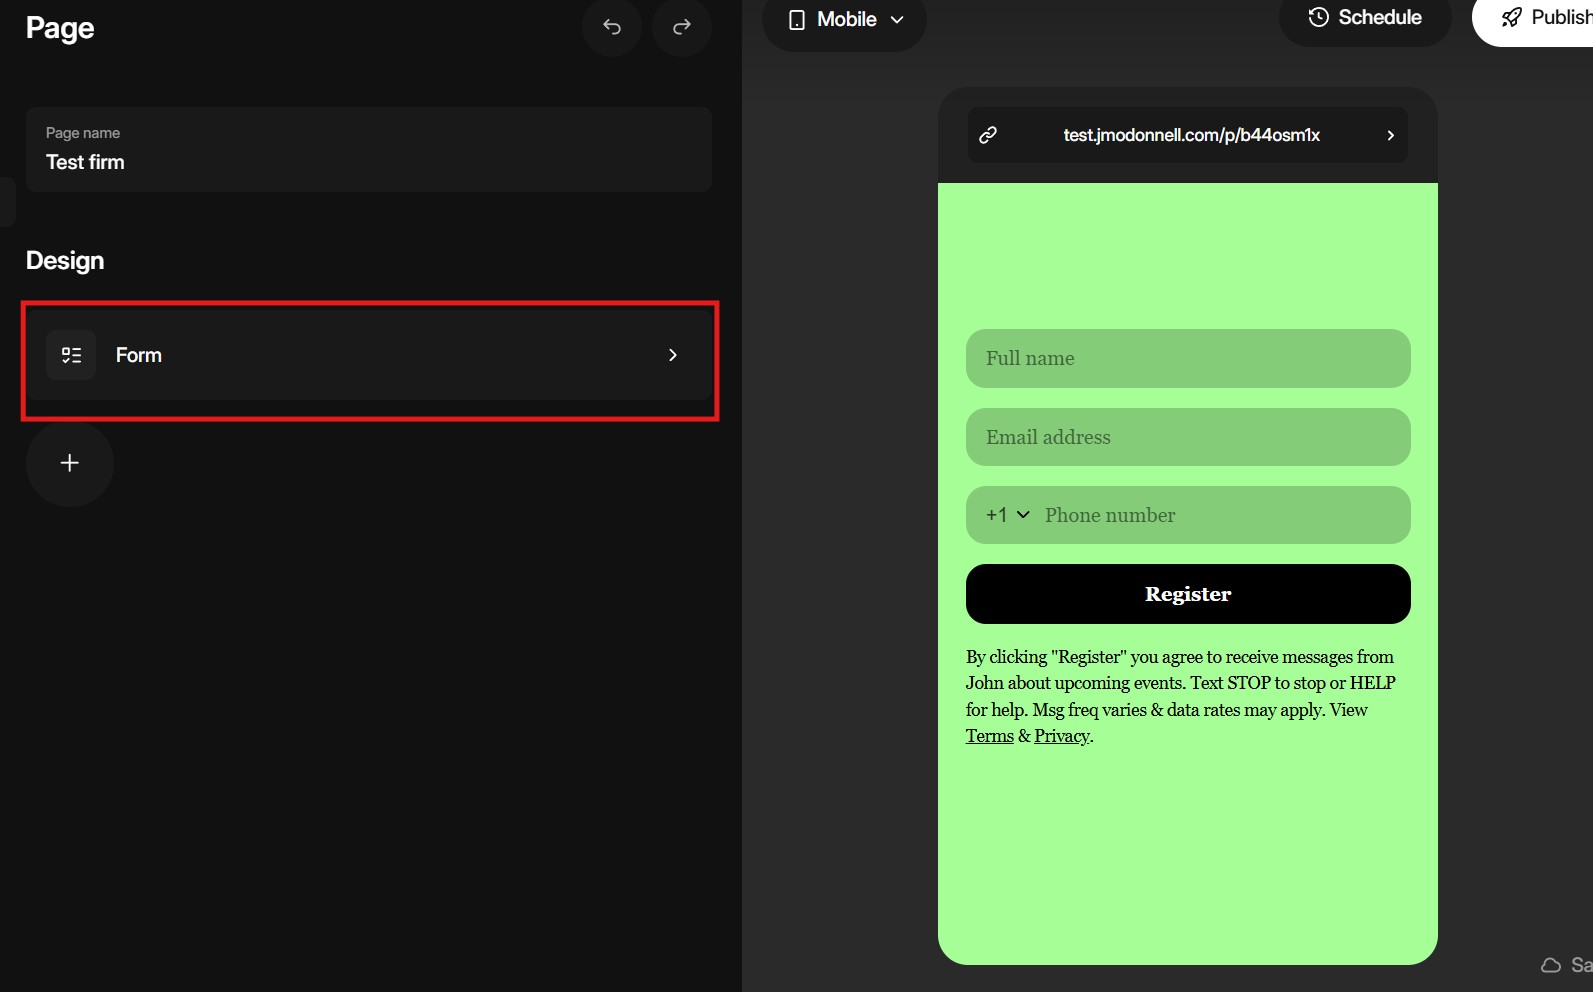The height and width of the screenshot is (992, 1593).
Task: Open the Terms link
Action: point(989,736)
